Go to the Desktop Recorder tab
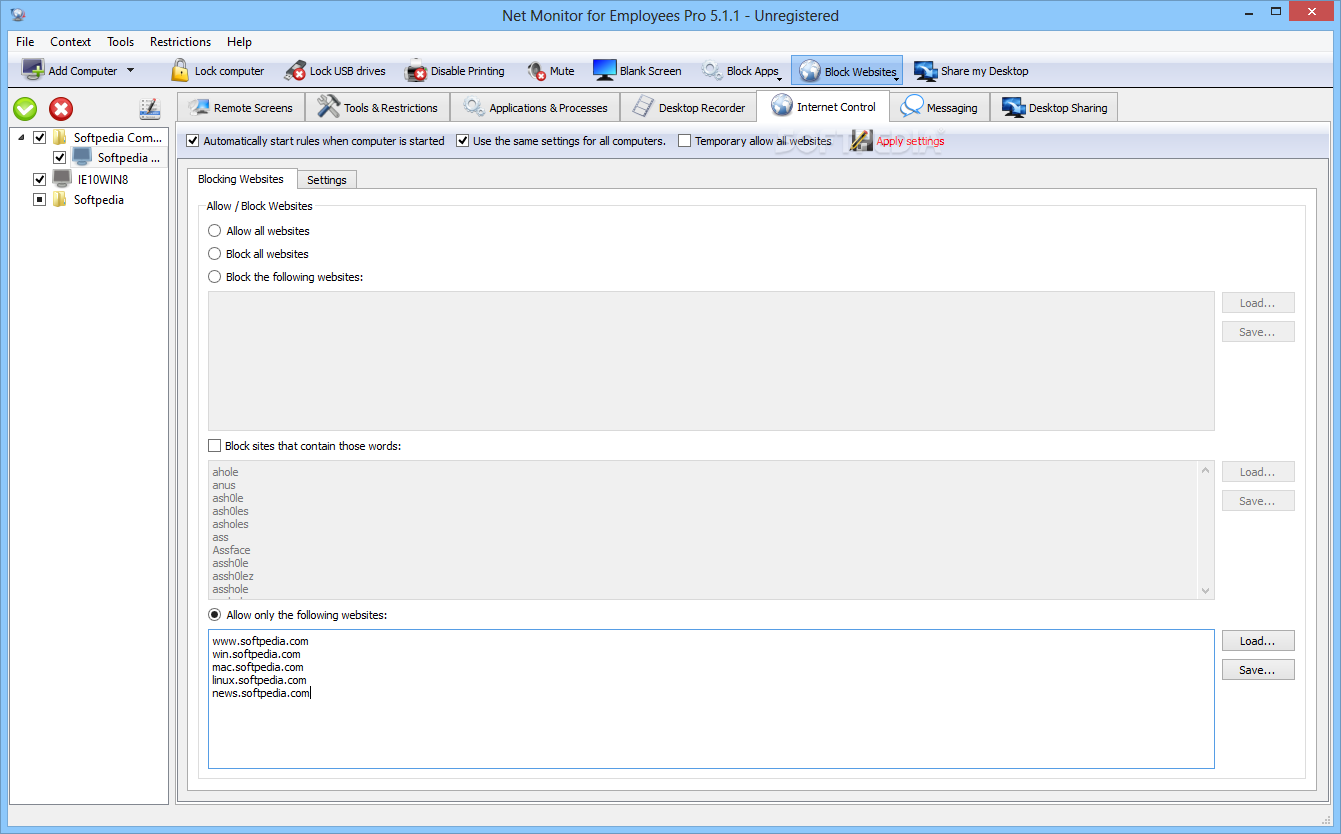Viewport: 1341px width, 834px height. (688, 107)
